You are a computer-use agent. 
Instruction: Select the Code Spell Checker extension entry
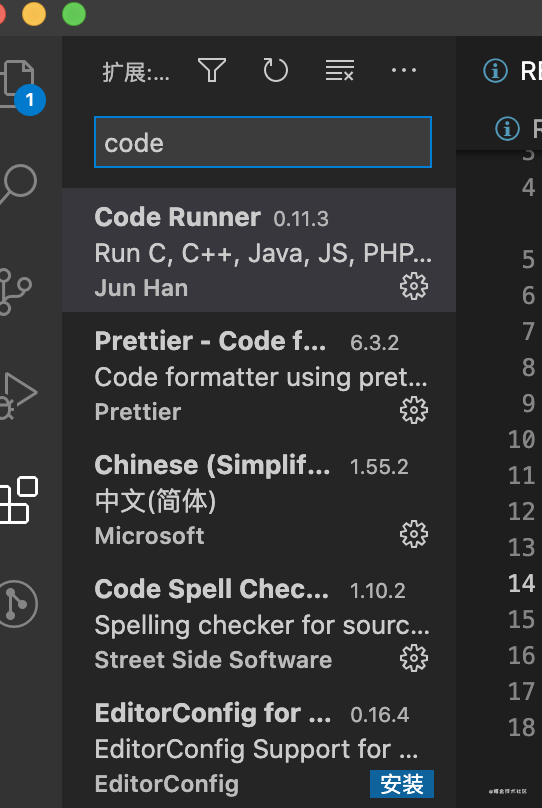click(259, 622)
